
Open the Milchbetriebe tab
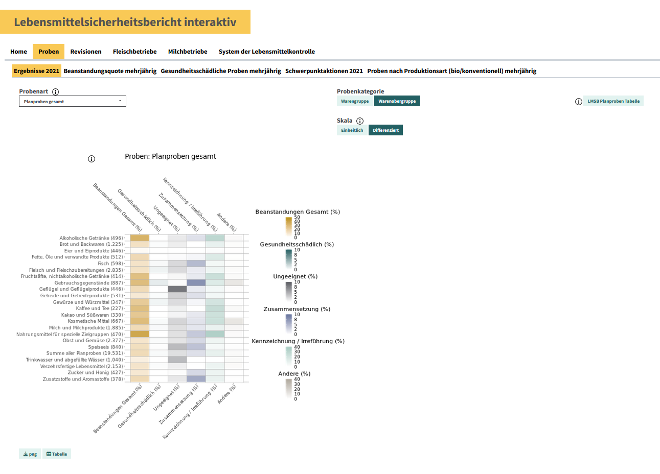[x=188, y=51]
